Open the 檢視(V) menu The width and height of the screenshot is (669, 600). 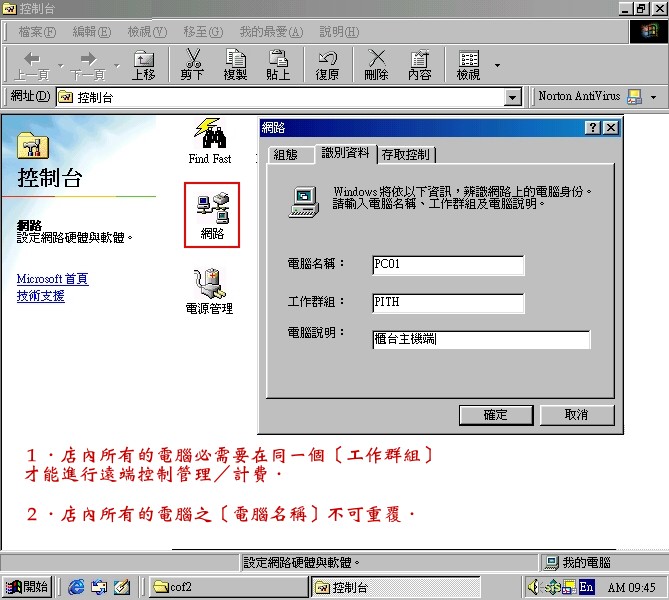pos(148,32)
